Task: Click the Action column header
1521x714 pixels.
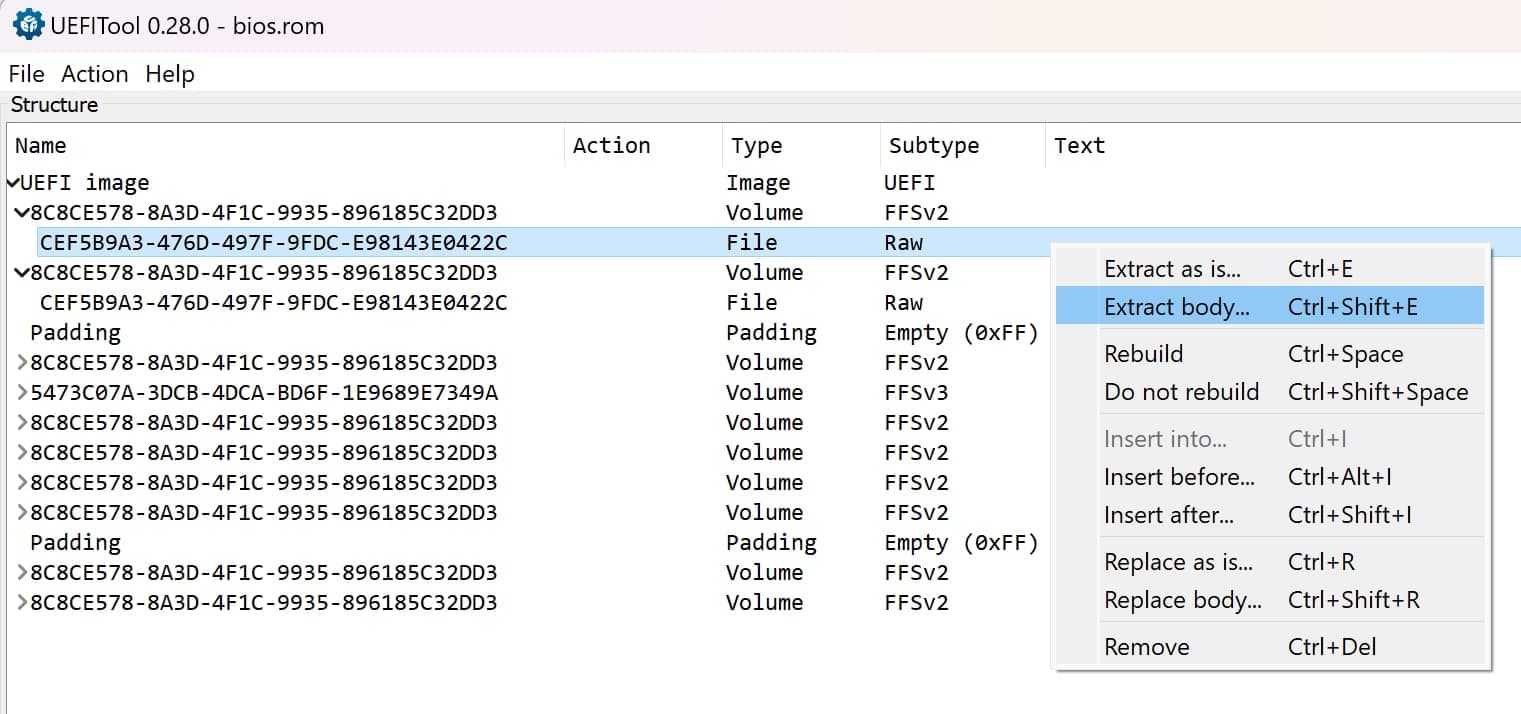Action: (643, 146)
